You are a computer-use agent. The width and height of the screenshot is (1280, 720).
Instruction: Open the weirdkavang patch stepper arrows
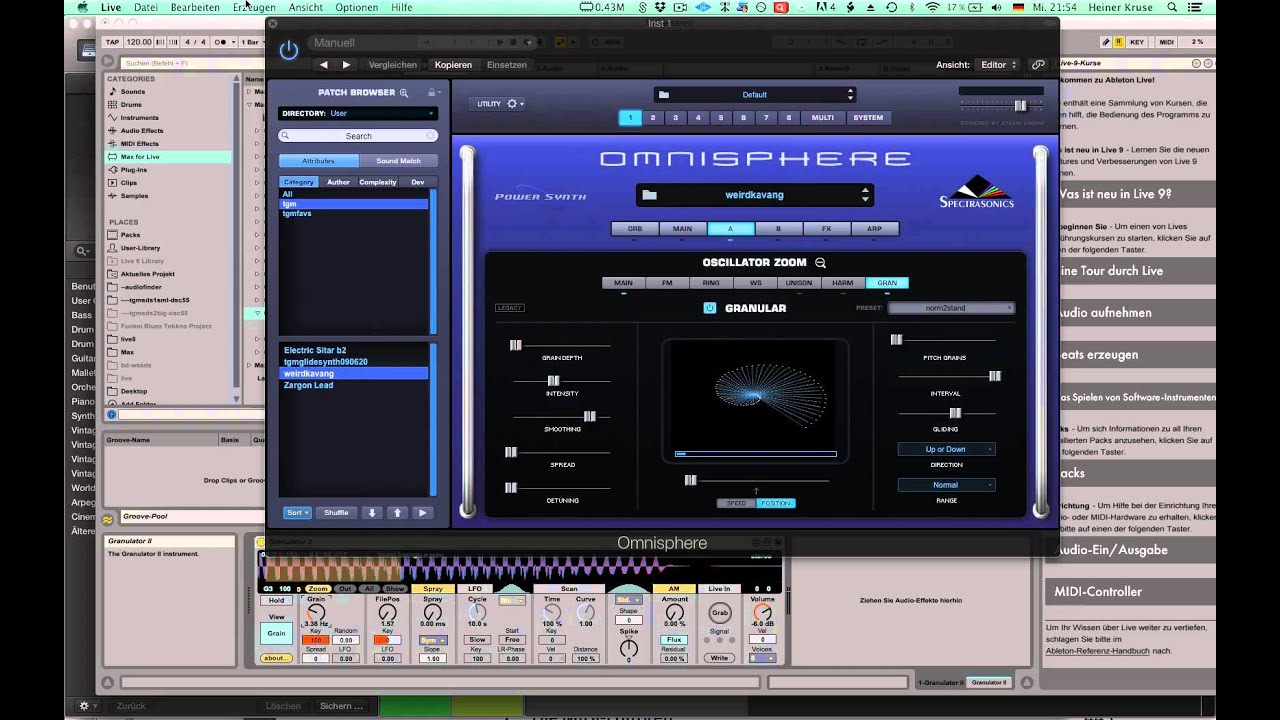pos(865,195)
